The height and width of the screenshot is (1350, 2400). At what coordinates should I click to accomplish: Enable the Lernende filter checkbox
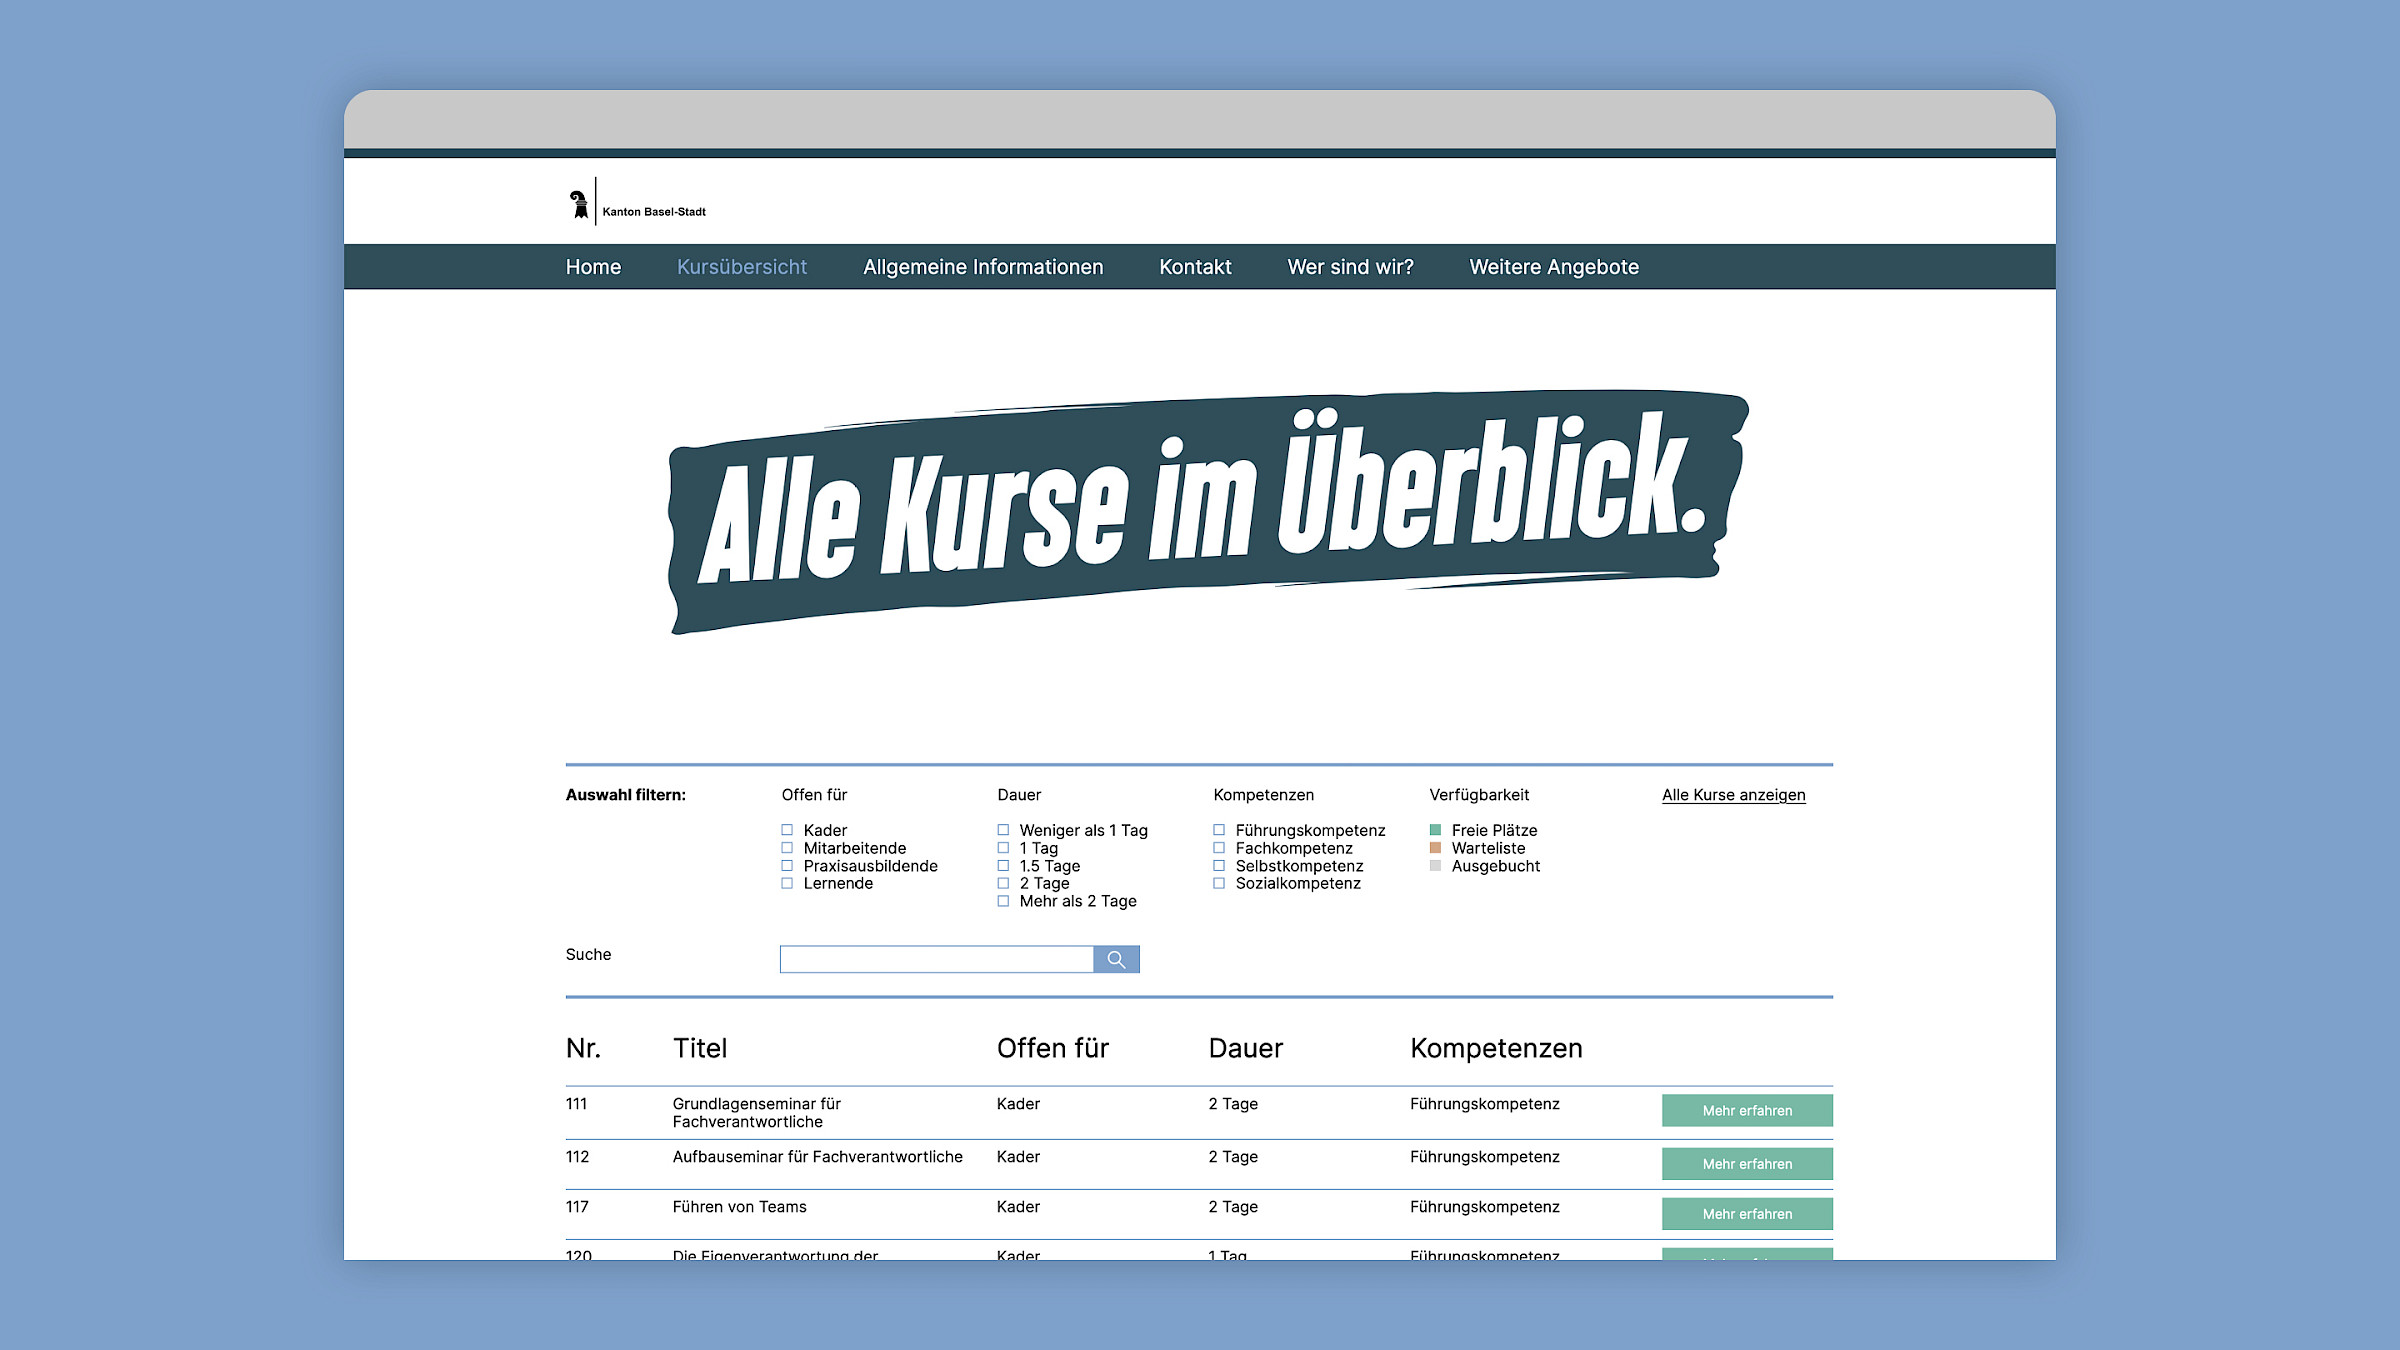787,884
